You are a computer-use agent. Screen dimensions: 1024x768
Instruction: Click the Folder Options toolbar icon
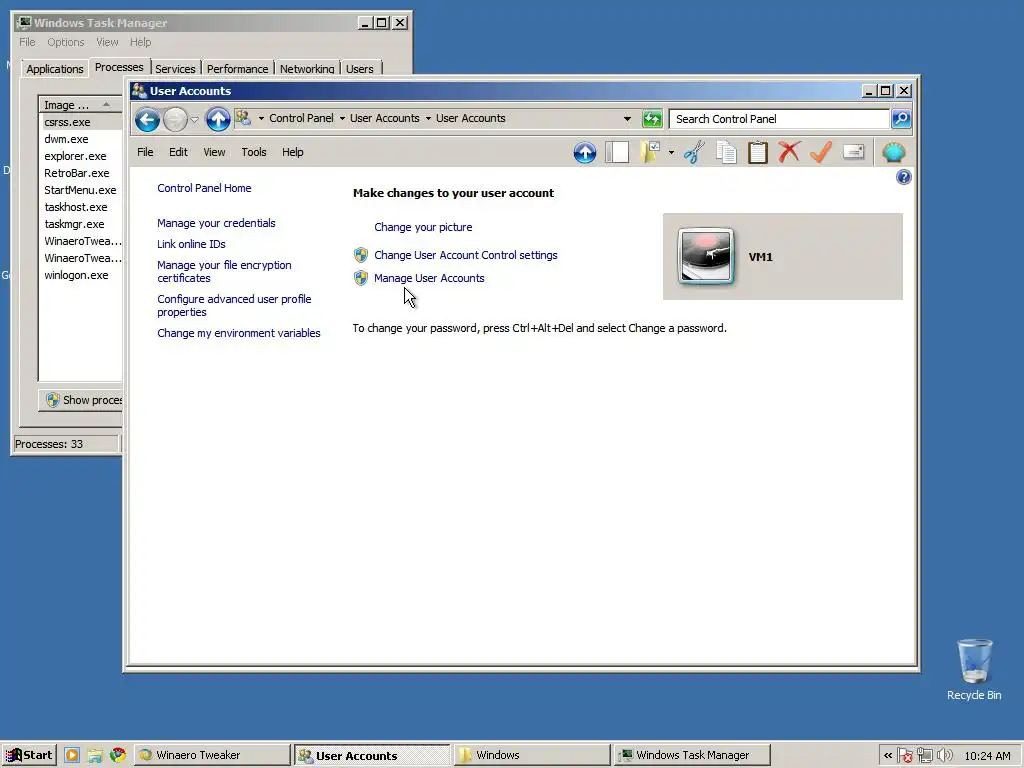click(650, 153)
